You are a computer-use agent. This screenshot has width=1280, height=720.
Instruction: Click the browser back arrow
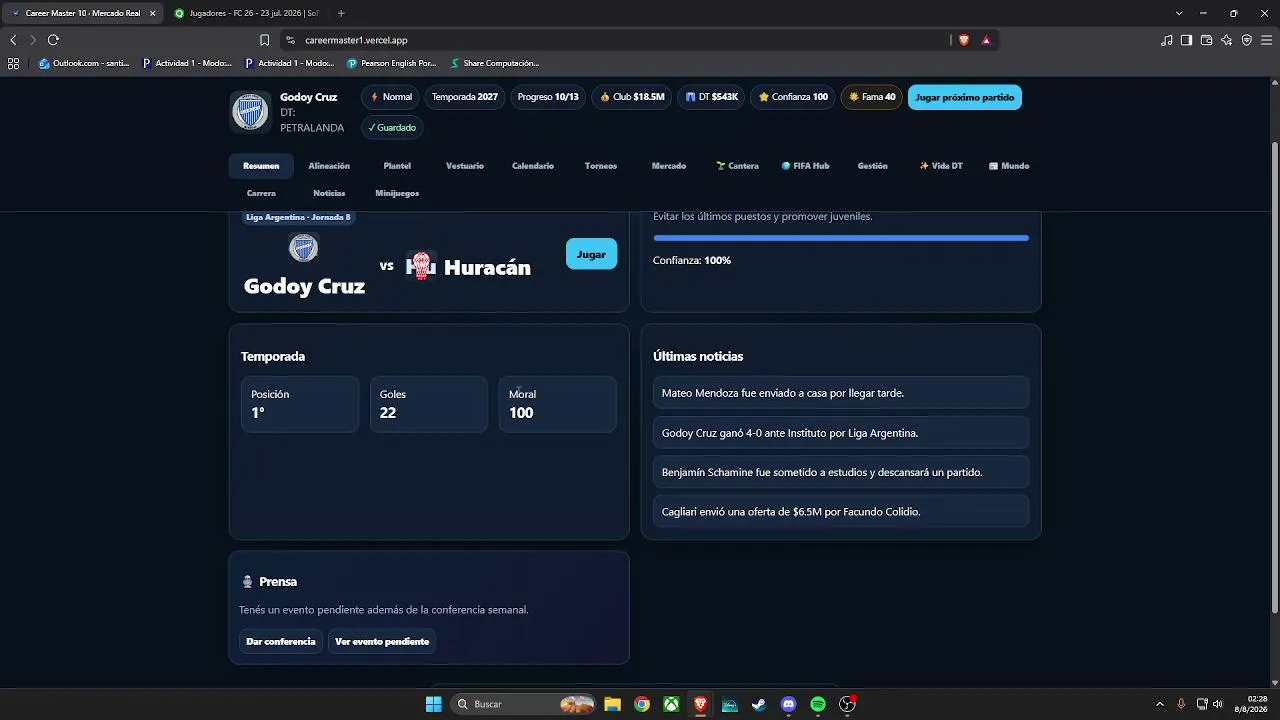click(x=13, y=40)
